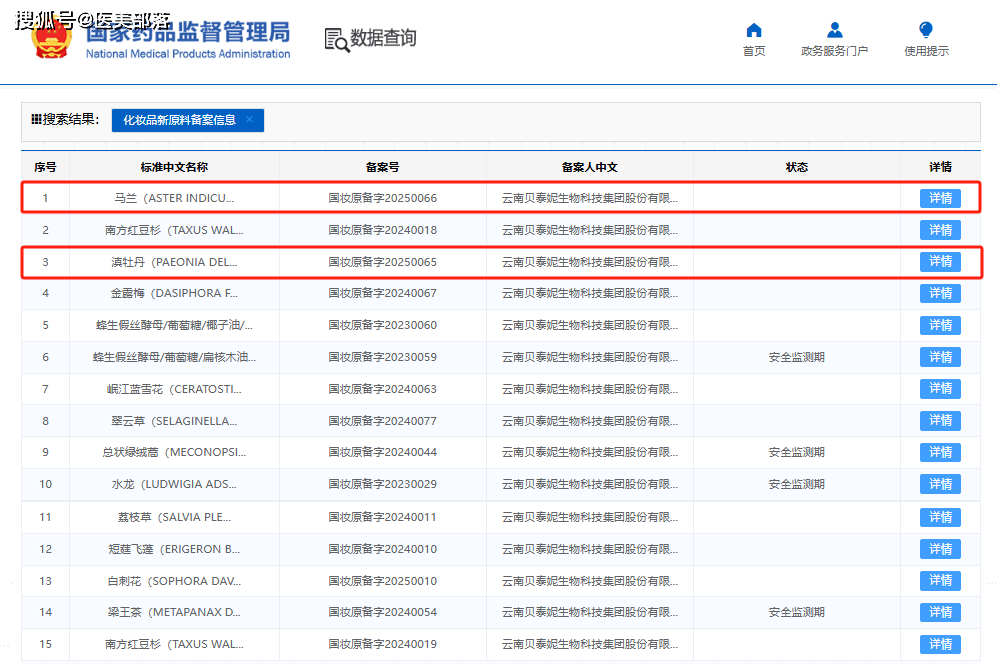The image size is (997, 669).
Task: Select 岷江蓝雪花 (CERATOSTI... name cell
Action: click(174, 389)
